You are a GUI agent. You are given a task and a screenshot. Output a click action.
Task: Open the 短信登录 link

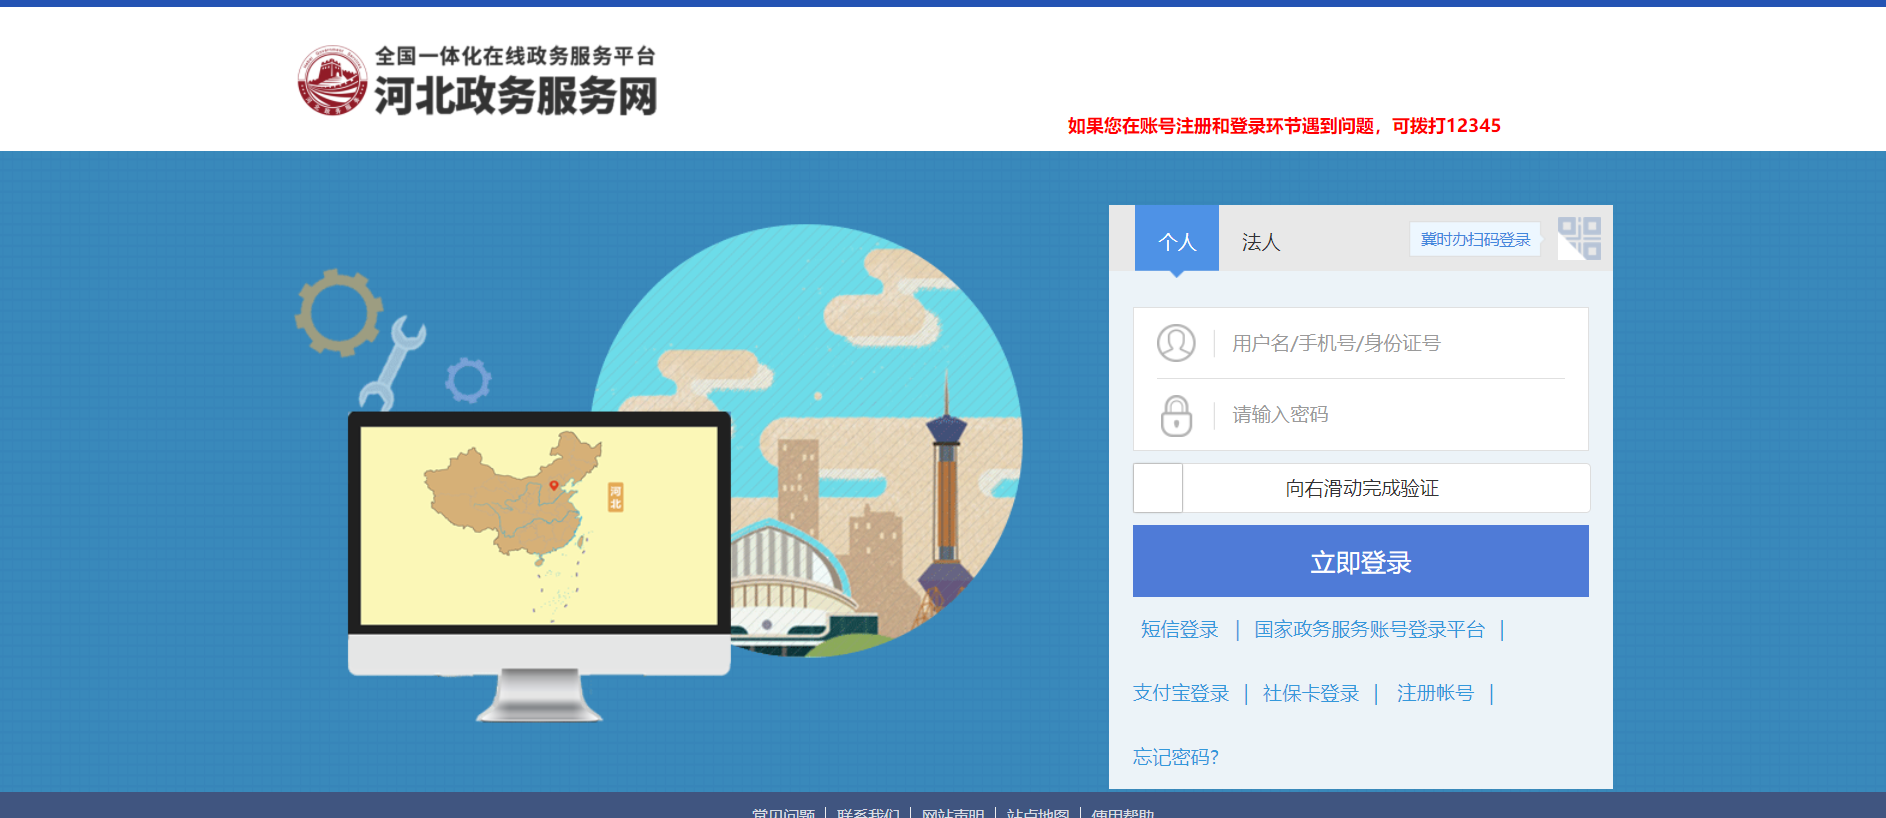[1180, 629]
